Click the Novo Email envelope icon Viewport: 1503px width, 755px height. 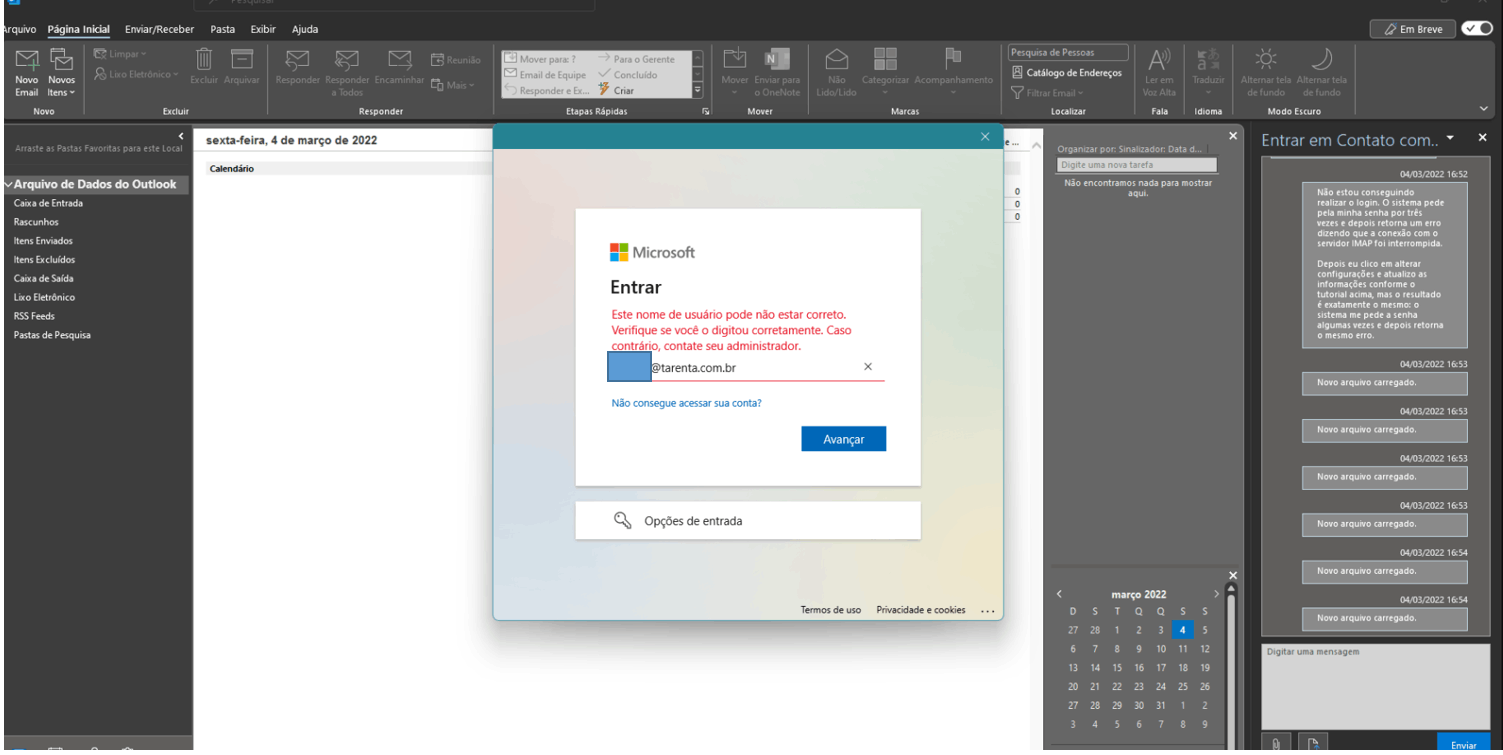pos(27,61)
